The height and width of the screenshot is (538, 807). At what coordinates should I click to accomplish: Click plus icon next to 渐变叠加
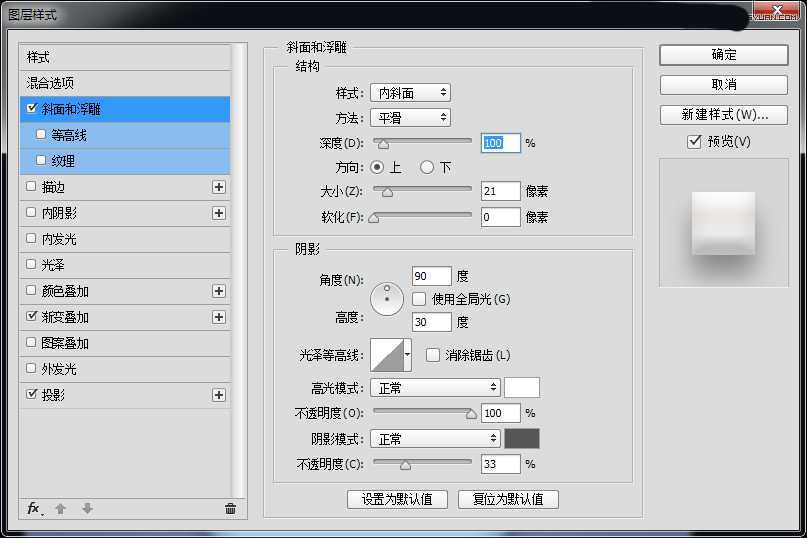219,317
